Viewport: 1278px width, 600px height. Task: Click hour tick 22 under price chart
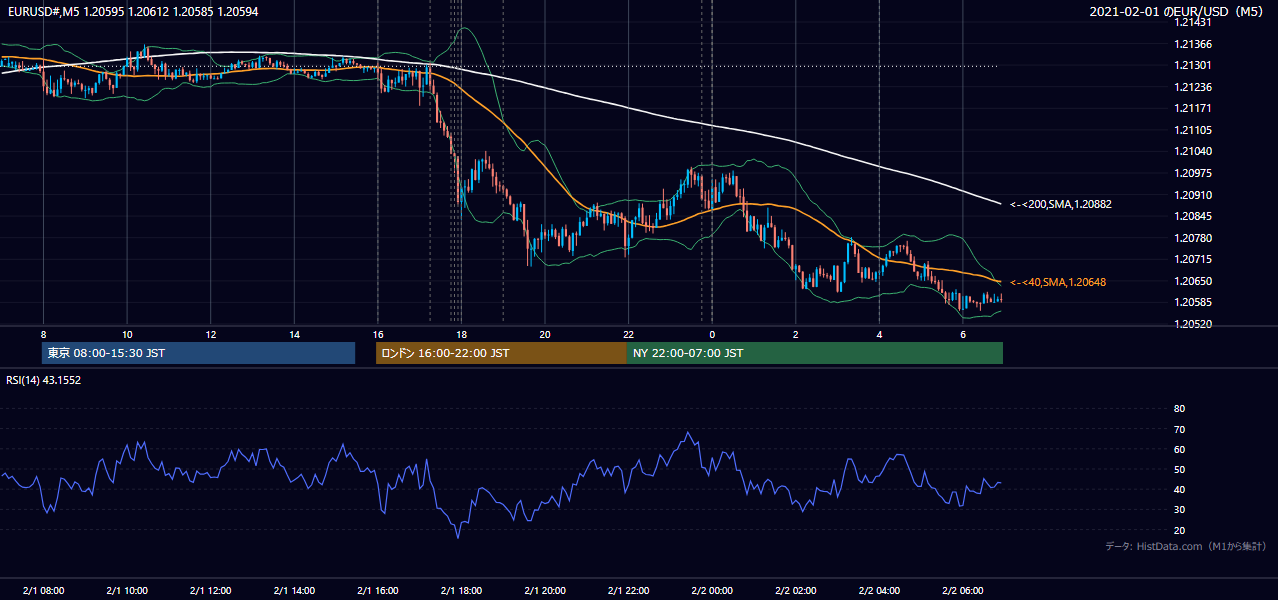[628, 334]
